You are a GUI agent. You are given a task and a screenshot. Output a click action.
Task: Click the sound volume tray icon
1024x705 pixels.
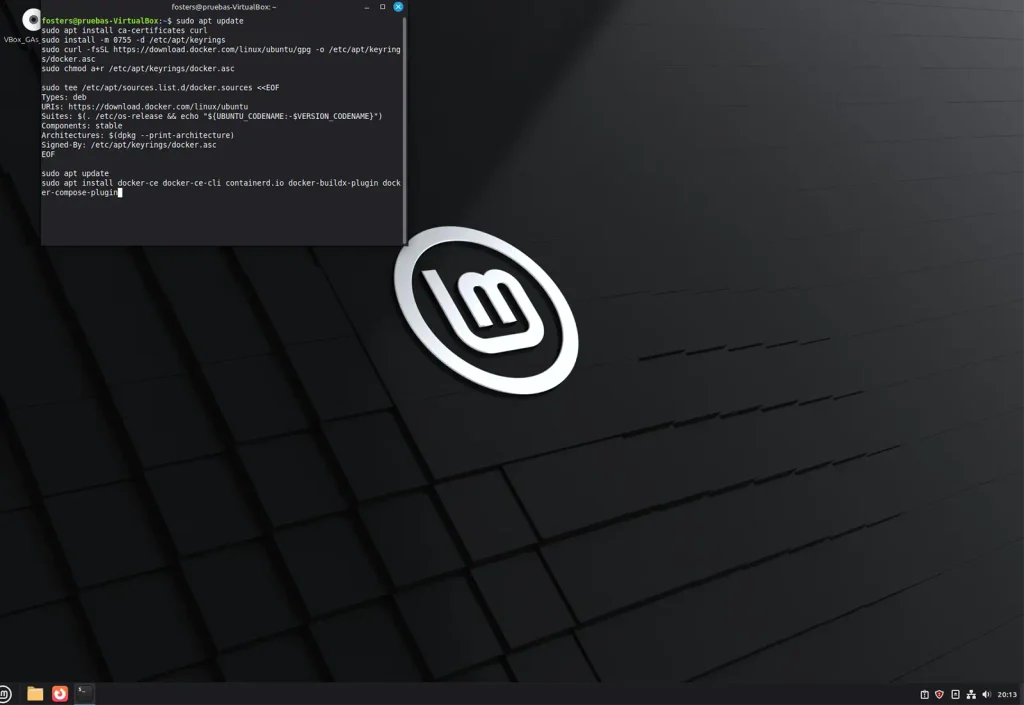(986, 695)
